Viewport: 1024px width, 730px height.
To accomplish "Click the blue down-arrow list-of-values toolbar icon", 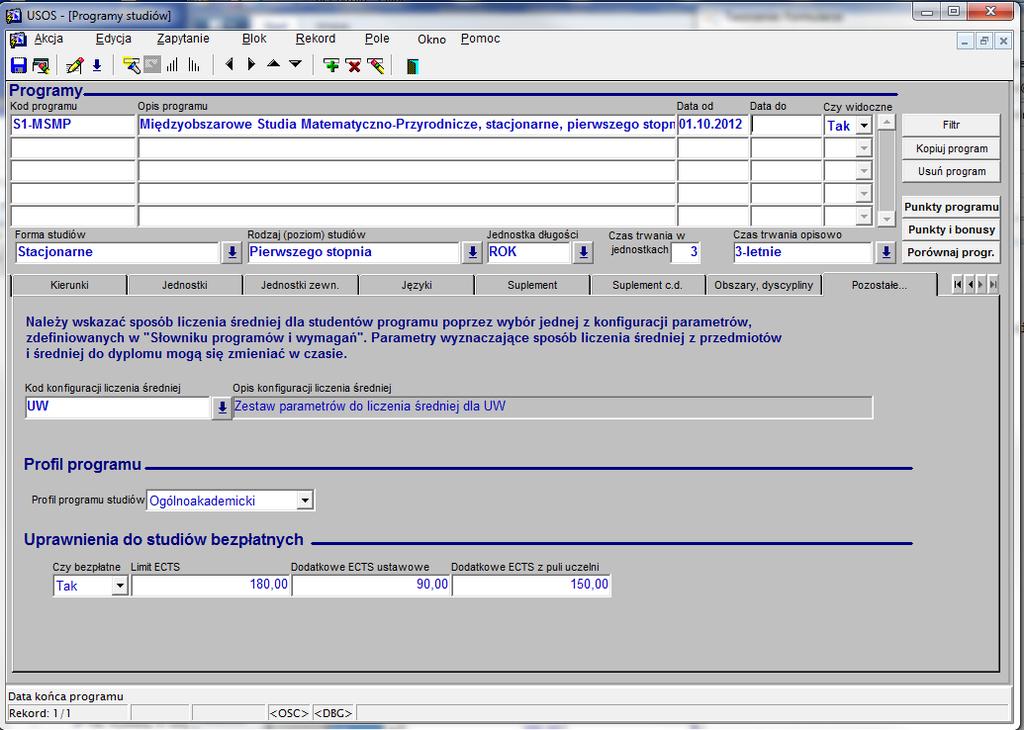I will [x=97, y=65].
